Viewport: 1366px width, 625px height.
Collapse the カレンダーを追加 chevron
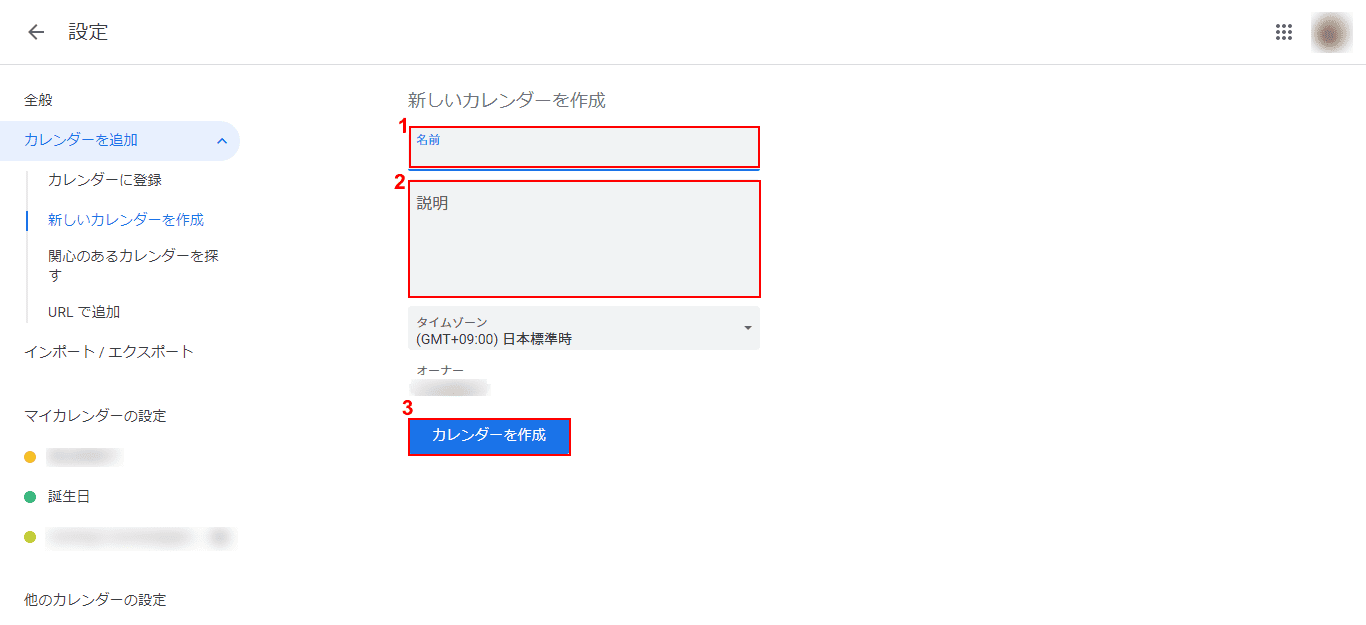(222, 141)
